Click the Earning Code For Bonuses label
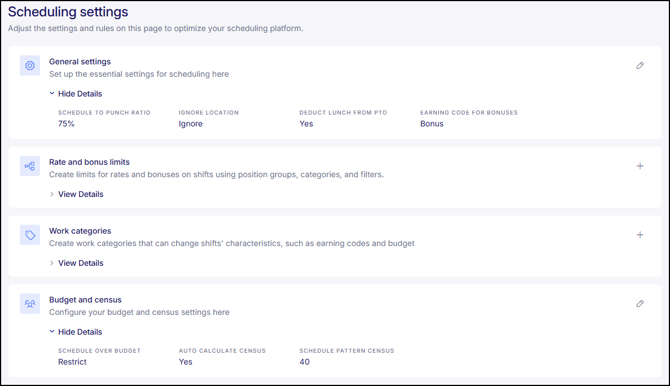Image resolution: width=670 pixels, height=386 pixels. (469, 112)
